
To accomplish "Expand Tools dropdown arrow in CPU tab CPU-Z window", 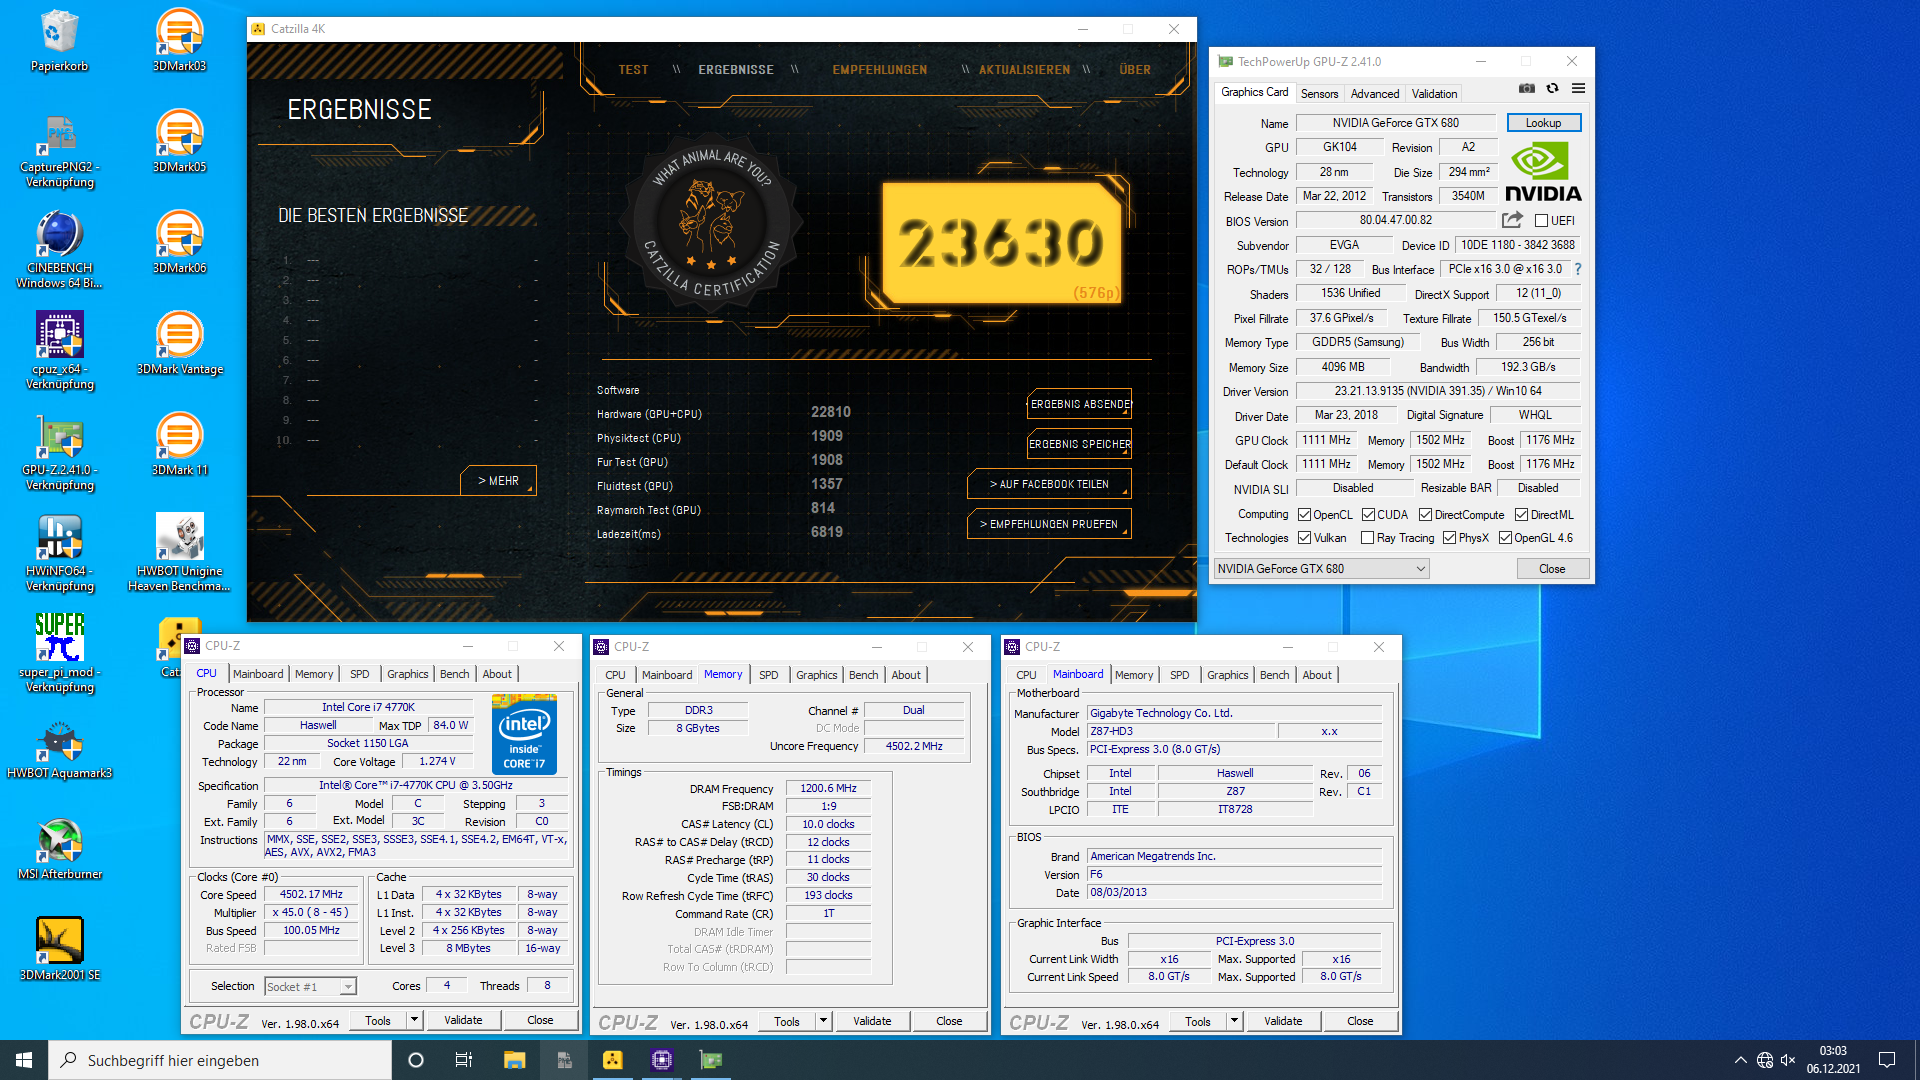I will (414, 1020).
